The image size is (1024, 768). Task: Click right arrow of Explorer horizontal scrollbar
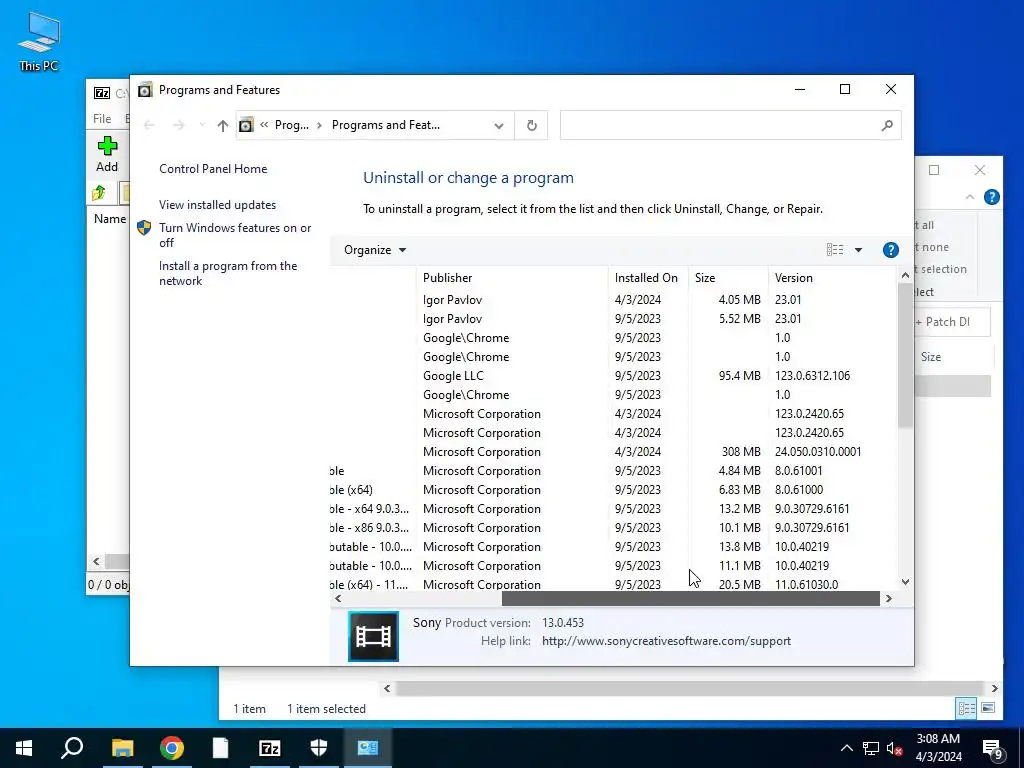pyautogui.click(x=994, y=688)
